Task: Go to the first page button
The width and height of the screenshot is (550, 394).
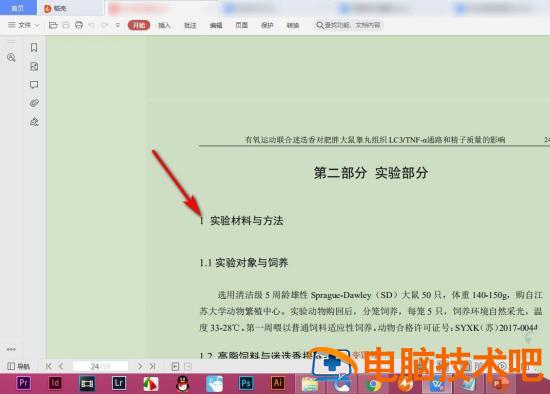Action: [48, 366]
